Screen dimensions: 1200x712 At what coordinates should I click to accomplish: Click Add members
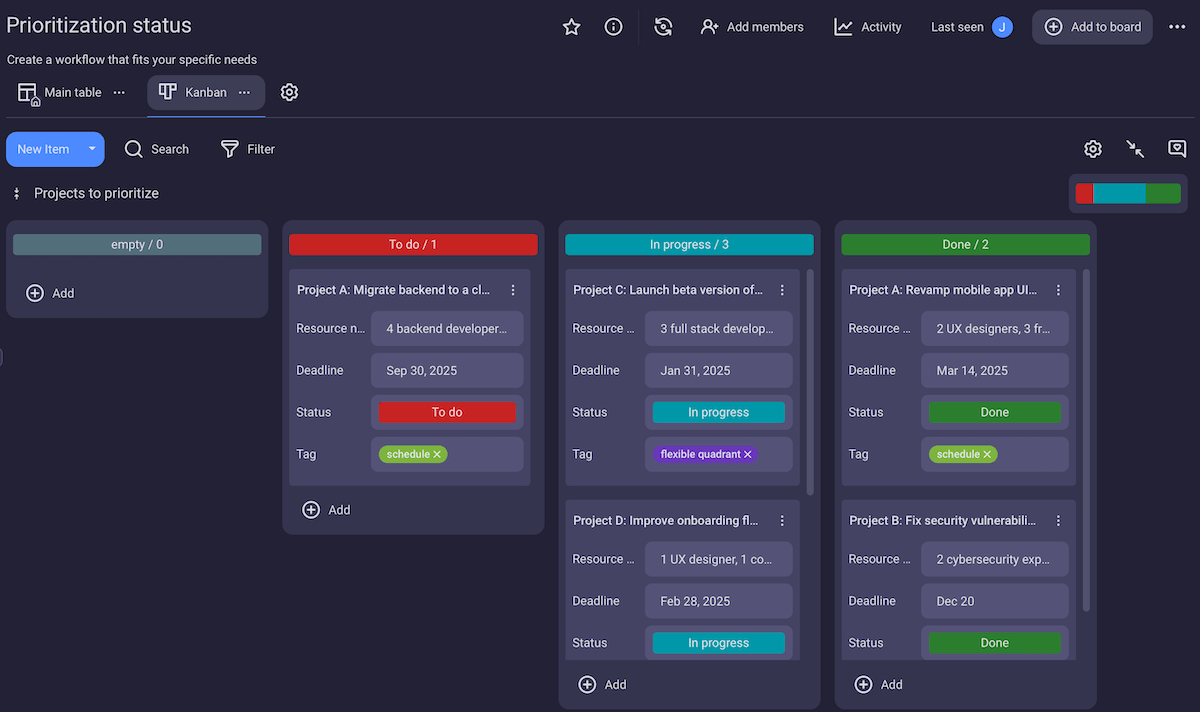pyautogui.click(x=752, y=27)
